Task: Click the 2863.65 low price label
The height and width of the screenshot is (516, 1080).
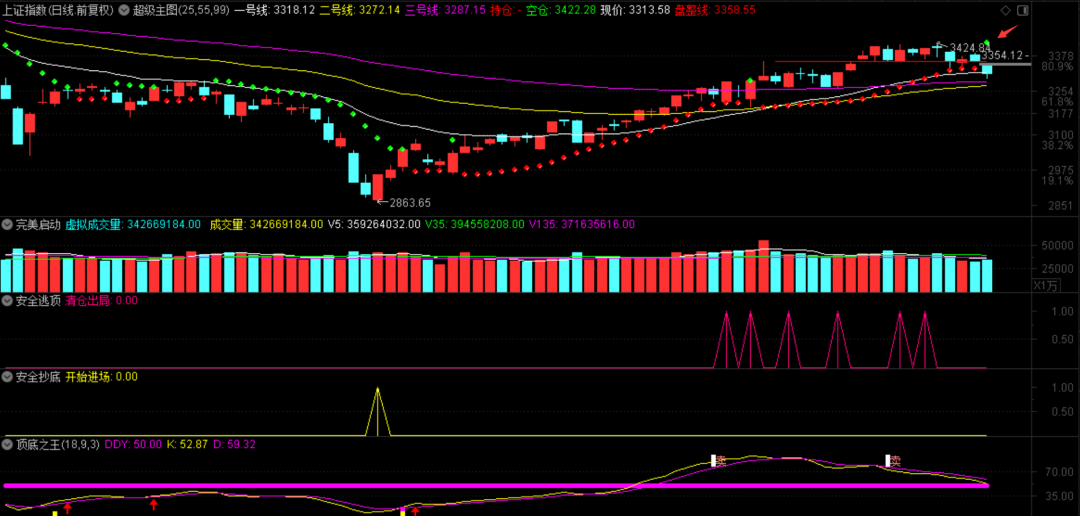Action: coord(408,202)
